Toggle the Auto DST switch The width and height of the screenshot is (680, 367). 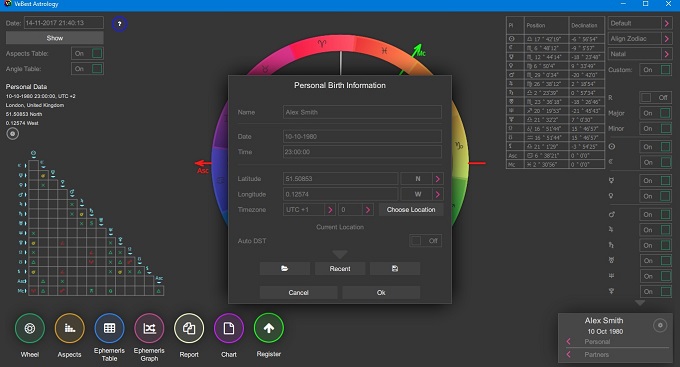(425, 241)
